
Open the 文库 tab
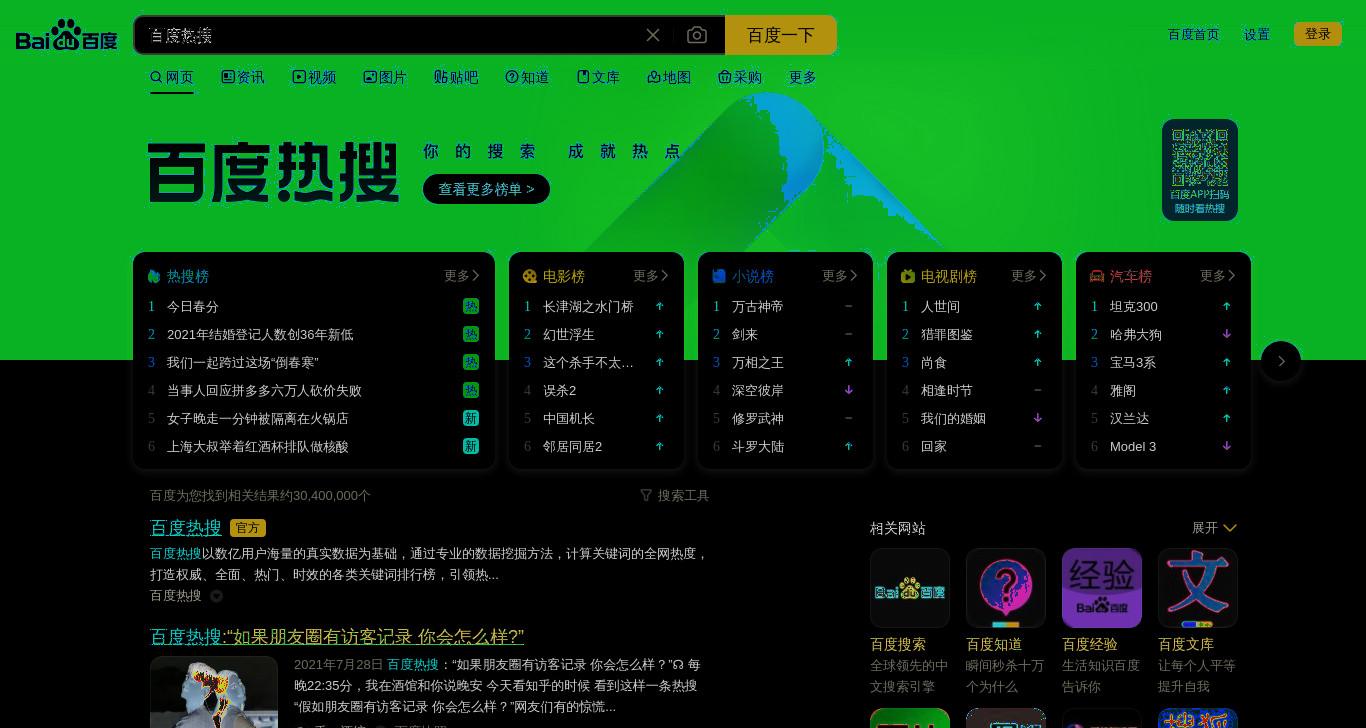coord(598,77)
